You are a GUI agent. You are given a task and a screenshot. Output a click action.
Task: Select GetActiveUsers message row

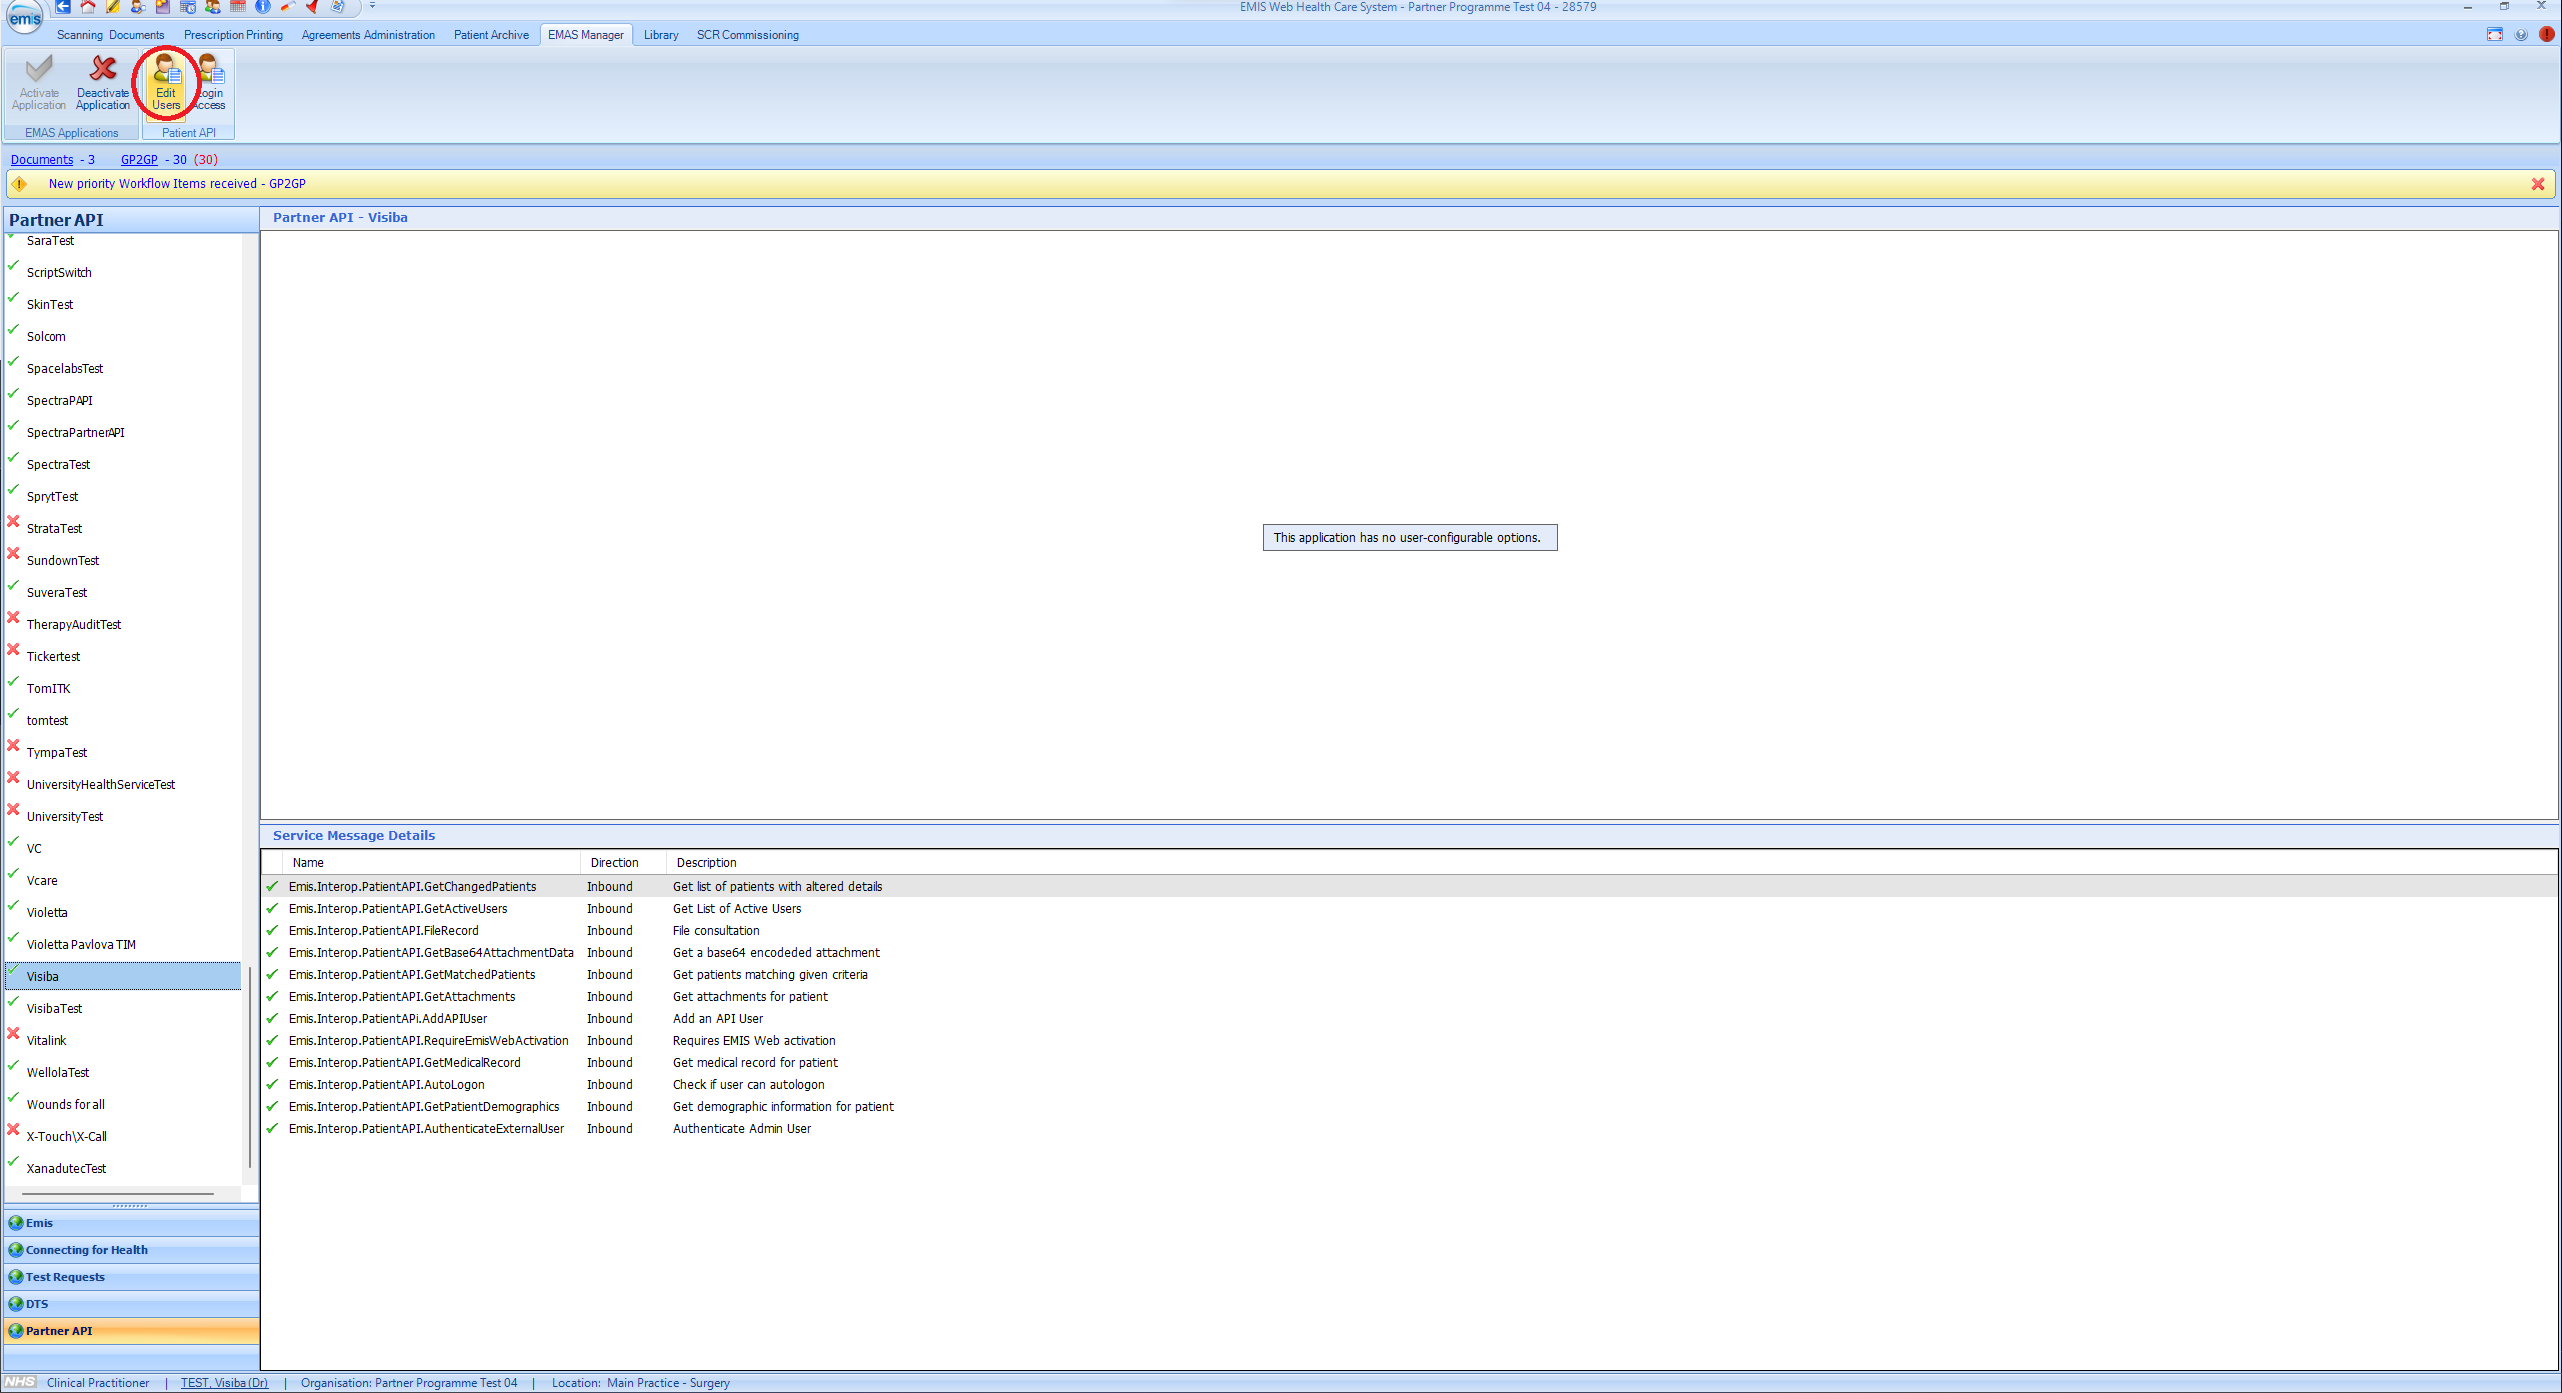click(x=1409, y=909)
